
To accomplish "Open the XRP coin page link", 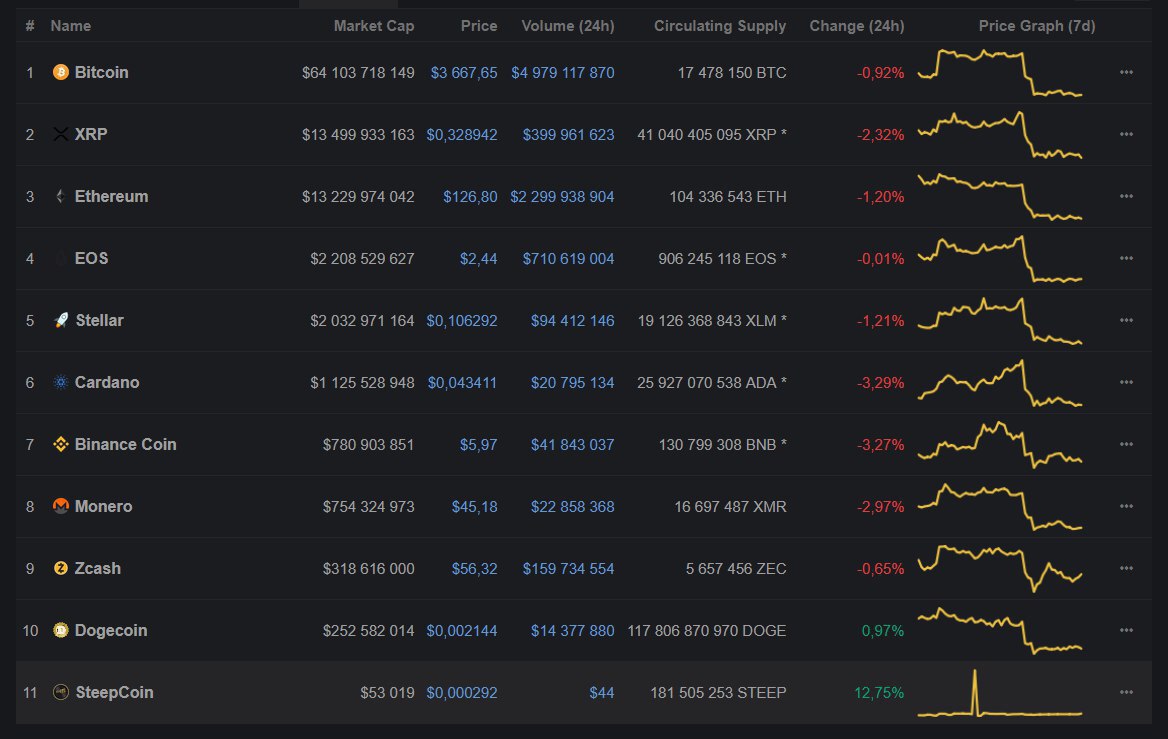I will tap(91, 134).
